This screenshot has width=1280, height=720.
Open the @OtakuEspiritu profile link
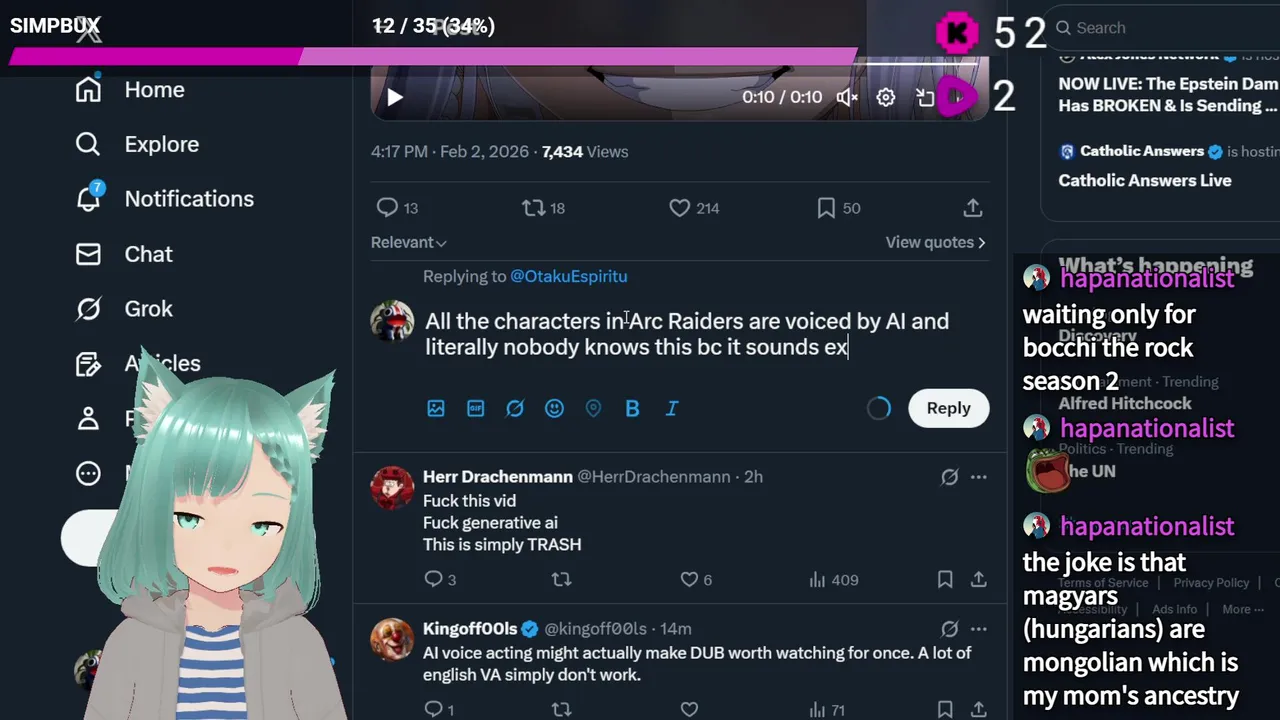569,276
